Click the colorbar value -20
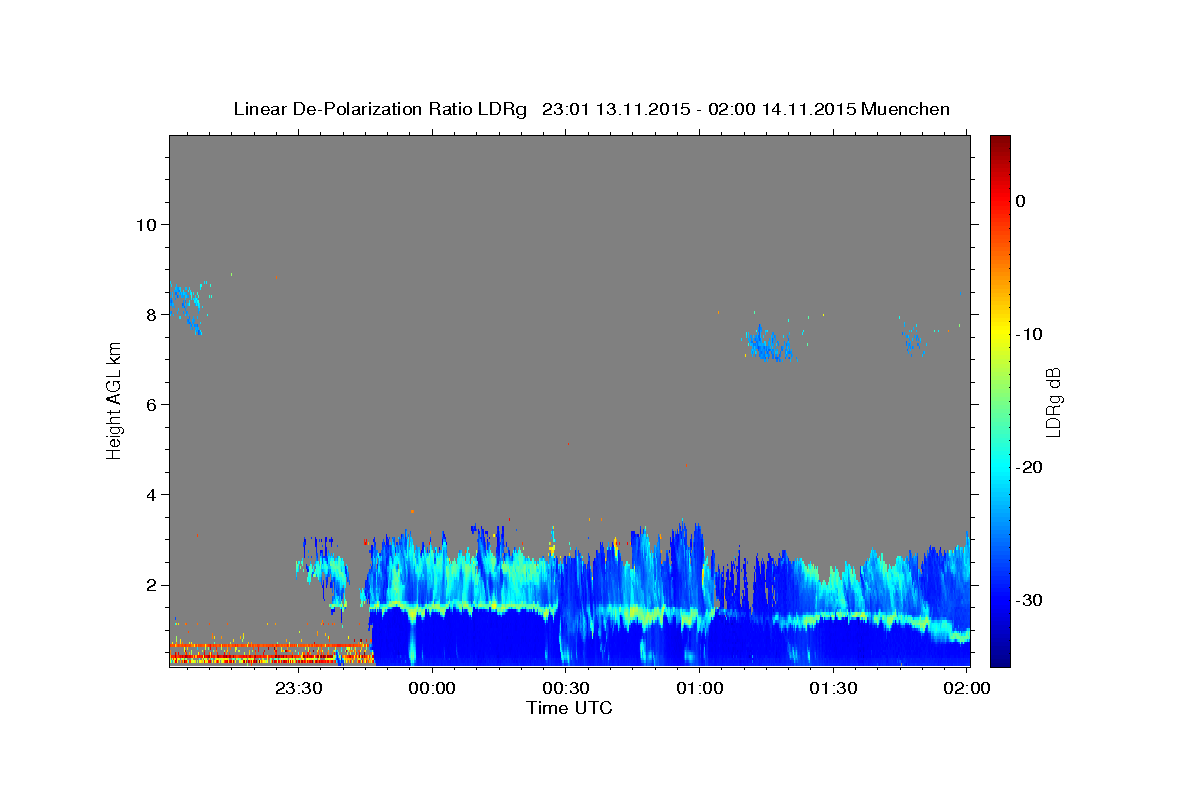 [x=1030, y=467]
